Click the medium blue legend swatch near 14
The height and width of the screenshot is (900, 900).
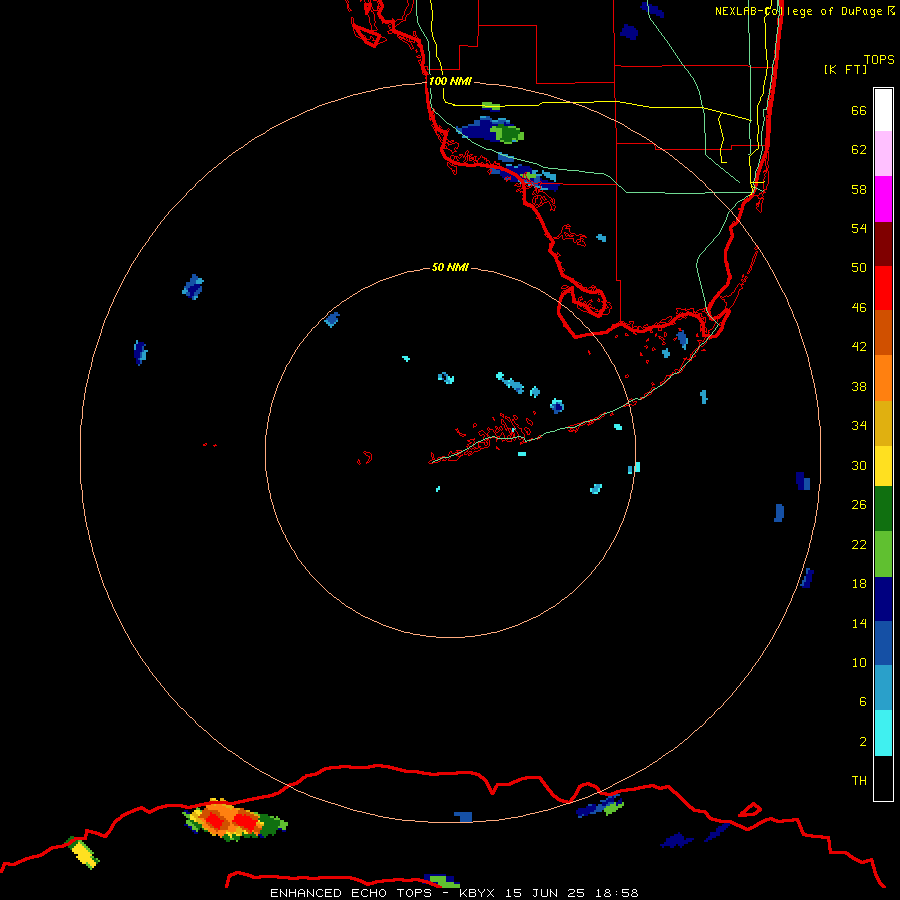pos(883,643)
